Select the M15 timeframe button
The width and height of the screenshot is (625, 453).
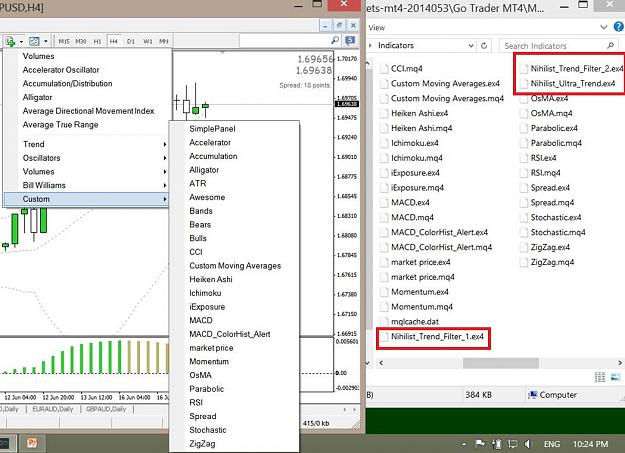click(x=64, y=41)
